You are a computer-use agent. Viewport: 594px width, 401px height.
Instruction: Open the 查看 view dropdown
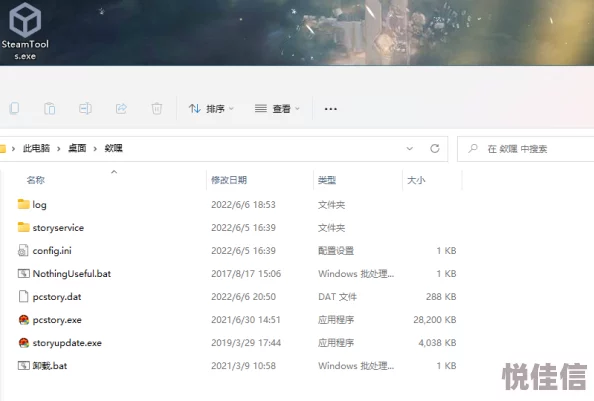[277, 109]
